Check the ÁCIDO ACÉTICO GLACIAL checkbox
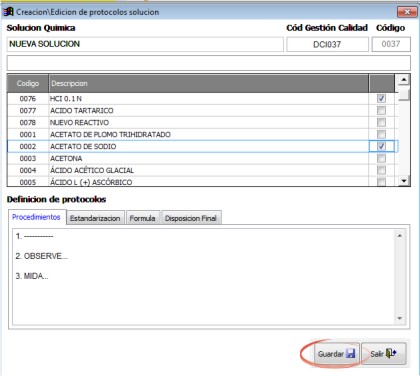Image resolution: width=420 pixels, height=376 pixels. coord(381,170)
